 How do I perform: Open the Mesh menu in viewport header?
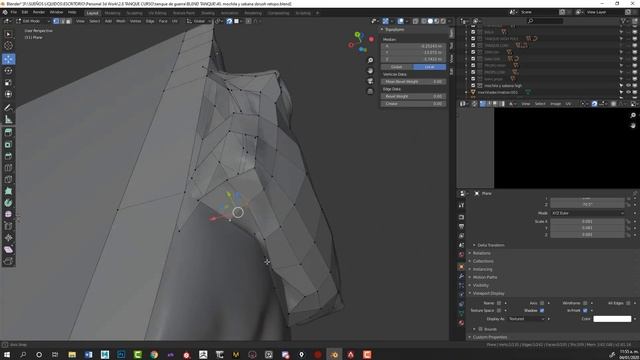[121, 21]
